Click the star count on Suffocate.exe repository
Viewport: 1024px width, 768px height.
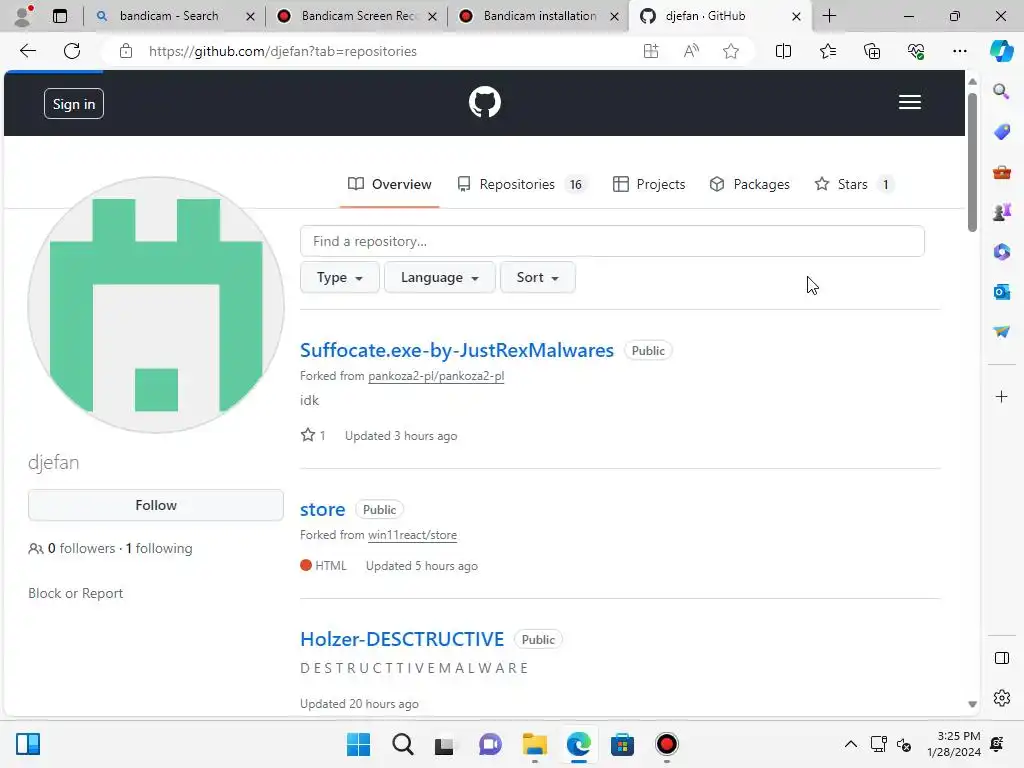(x=313, y=436)
